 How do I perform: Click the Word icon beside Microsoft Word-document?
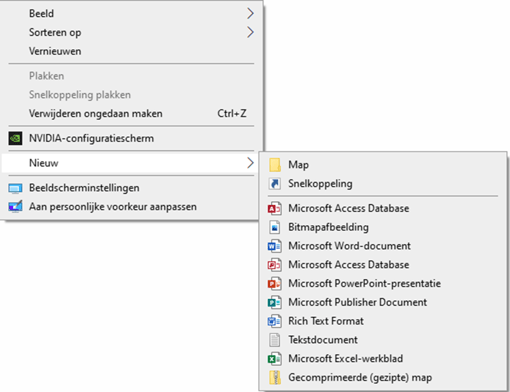click(275, 246)
